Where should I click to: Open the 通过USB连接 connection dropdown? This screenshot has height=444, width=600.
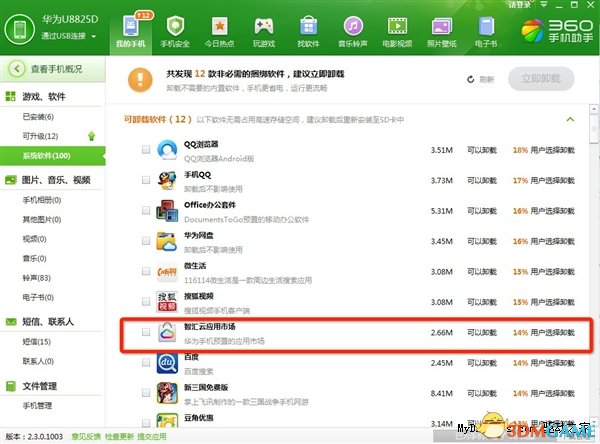68,36
